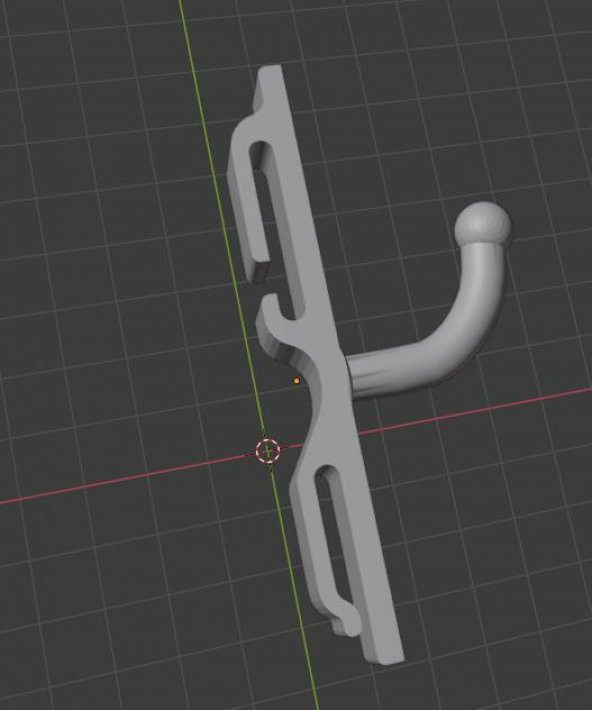Click the red X axis line at left
This screenshot has height=710, width=592.
point(113,481)
